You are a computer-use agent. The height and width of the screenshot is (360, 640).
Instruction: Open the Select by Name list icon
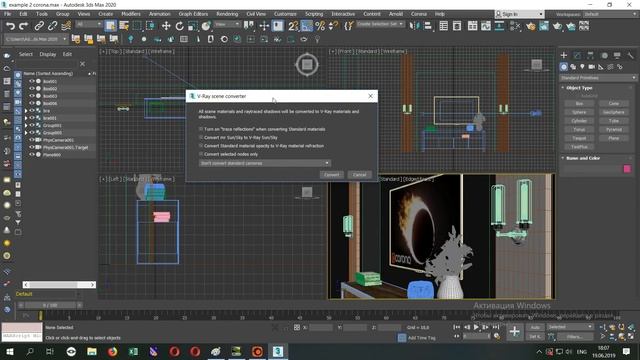tap(124, 26)
